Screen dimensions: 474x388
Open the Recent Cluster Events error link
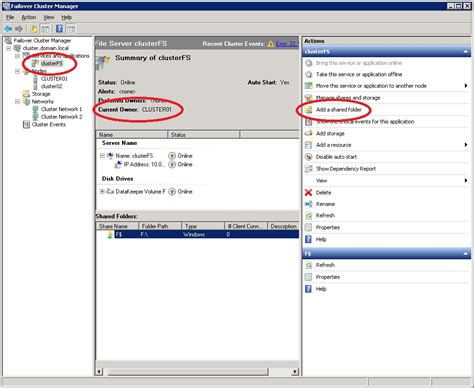point(286,44)
